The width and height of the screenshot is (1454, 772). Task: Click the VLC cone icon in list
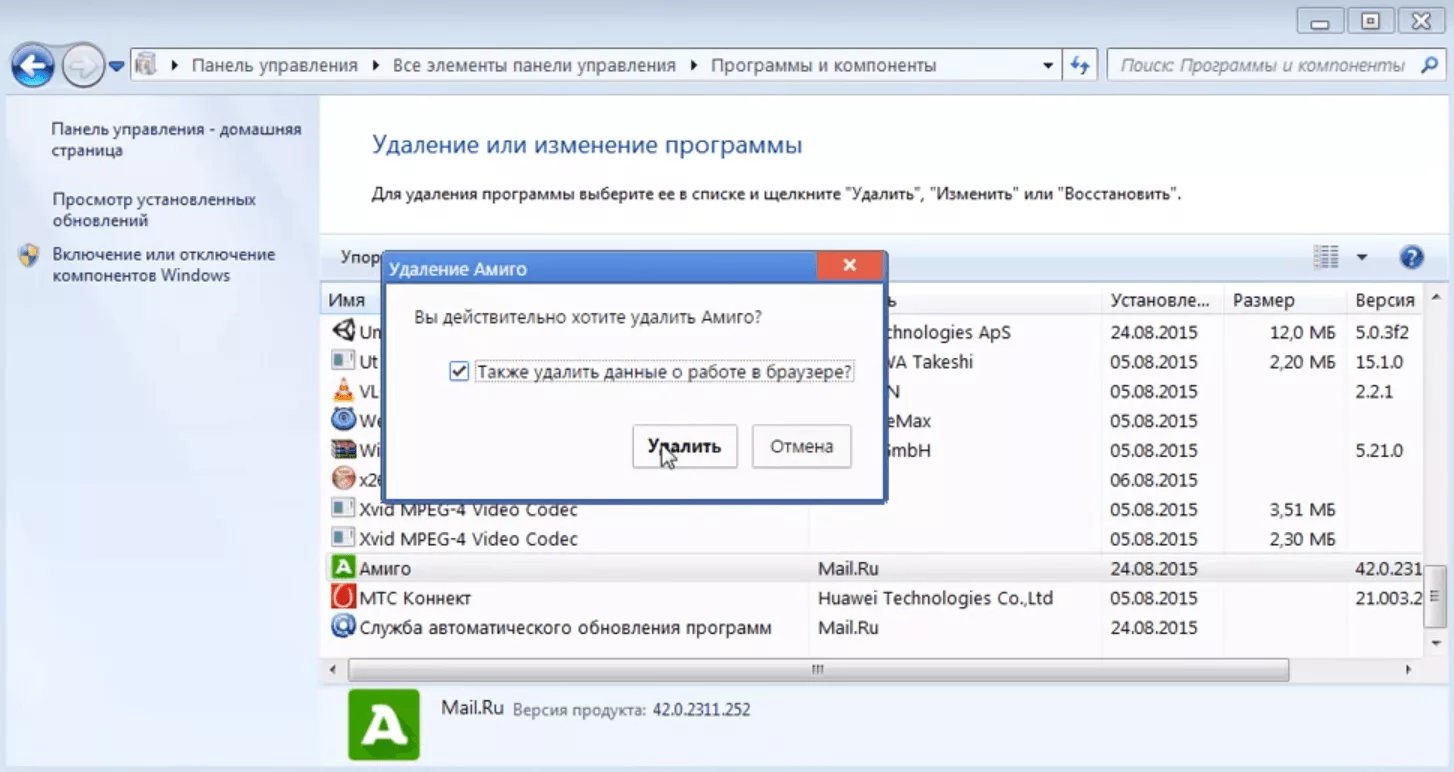tap(343, 391)
